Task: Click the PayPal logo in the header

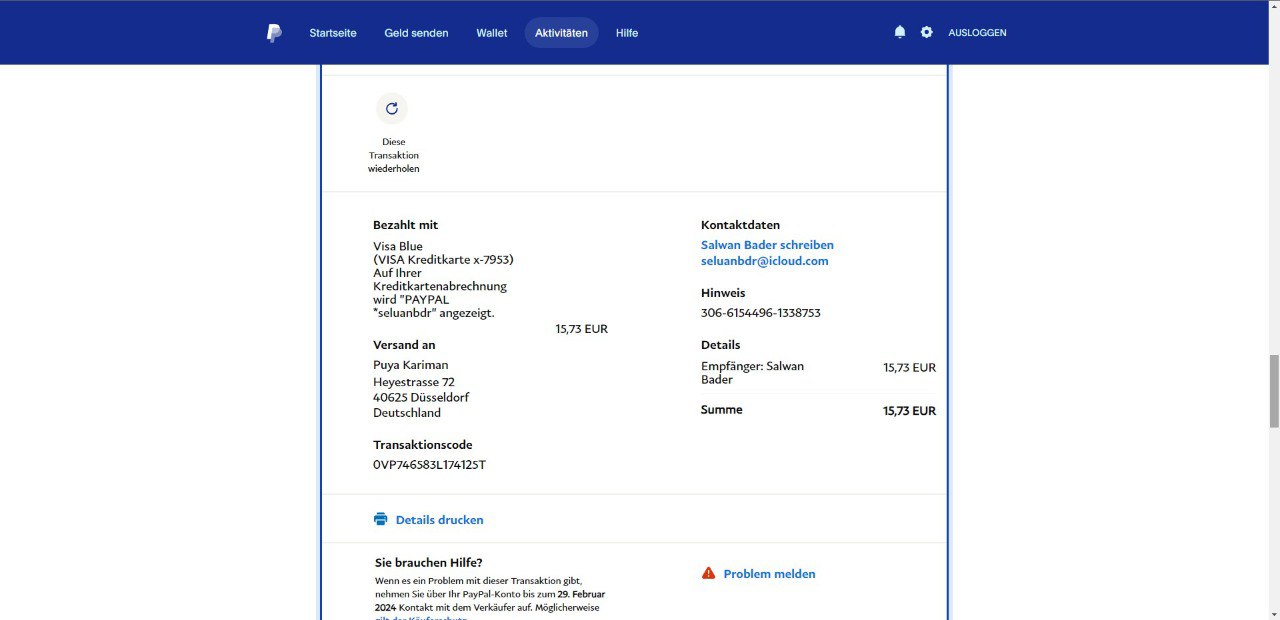Action: coord(274,33)
